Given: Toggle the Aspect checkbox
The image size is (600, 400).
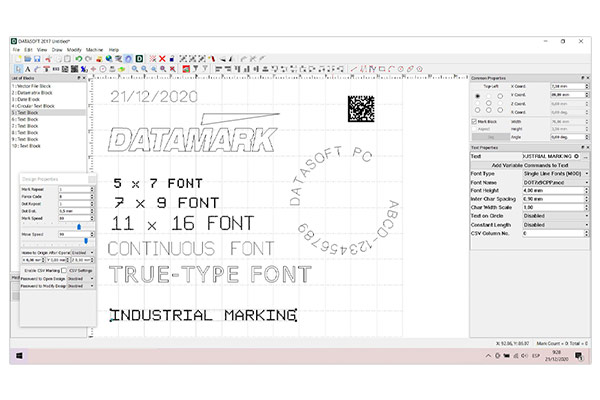Looking at the screenshot, I should click(x=474, y=129).
